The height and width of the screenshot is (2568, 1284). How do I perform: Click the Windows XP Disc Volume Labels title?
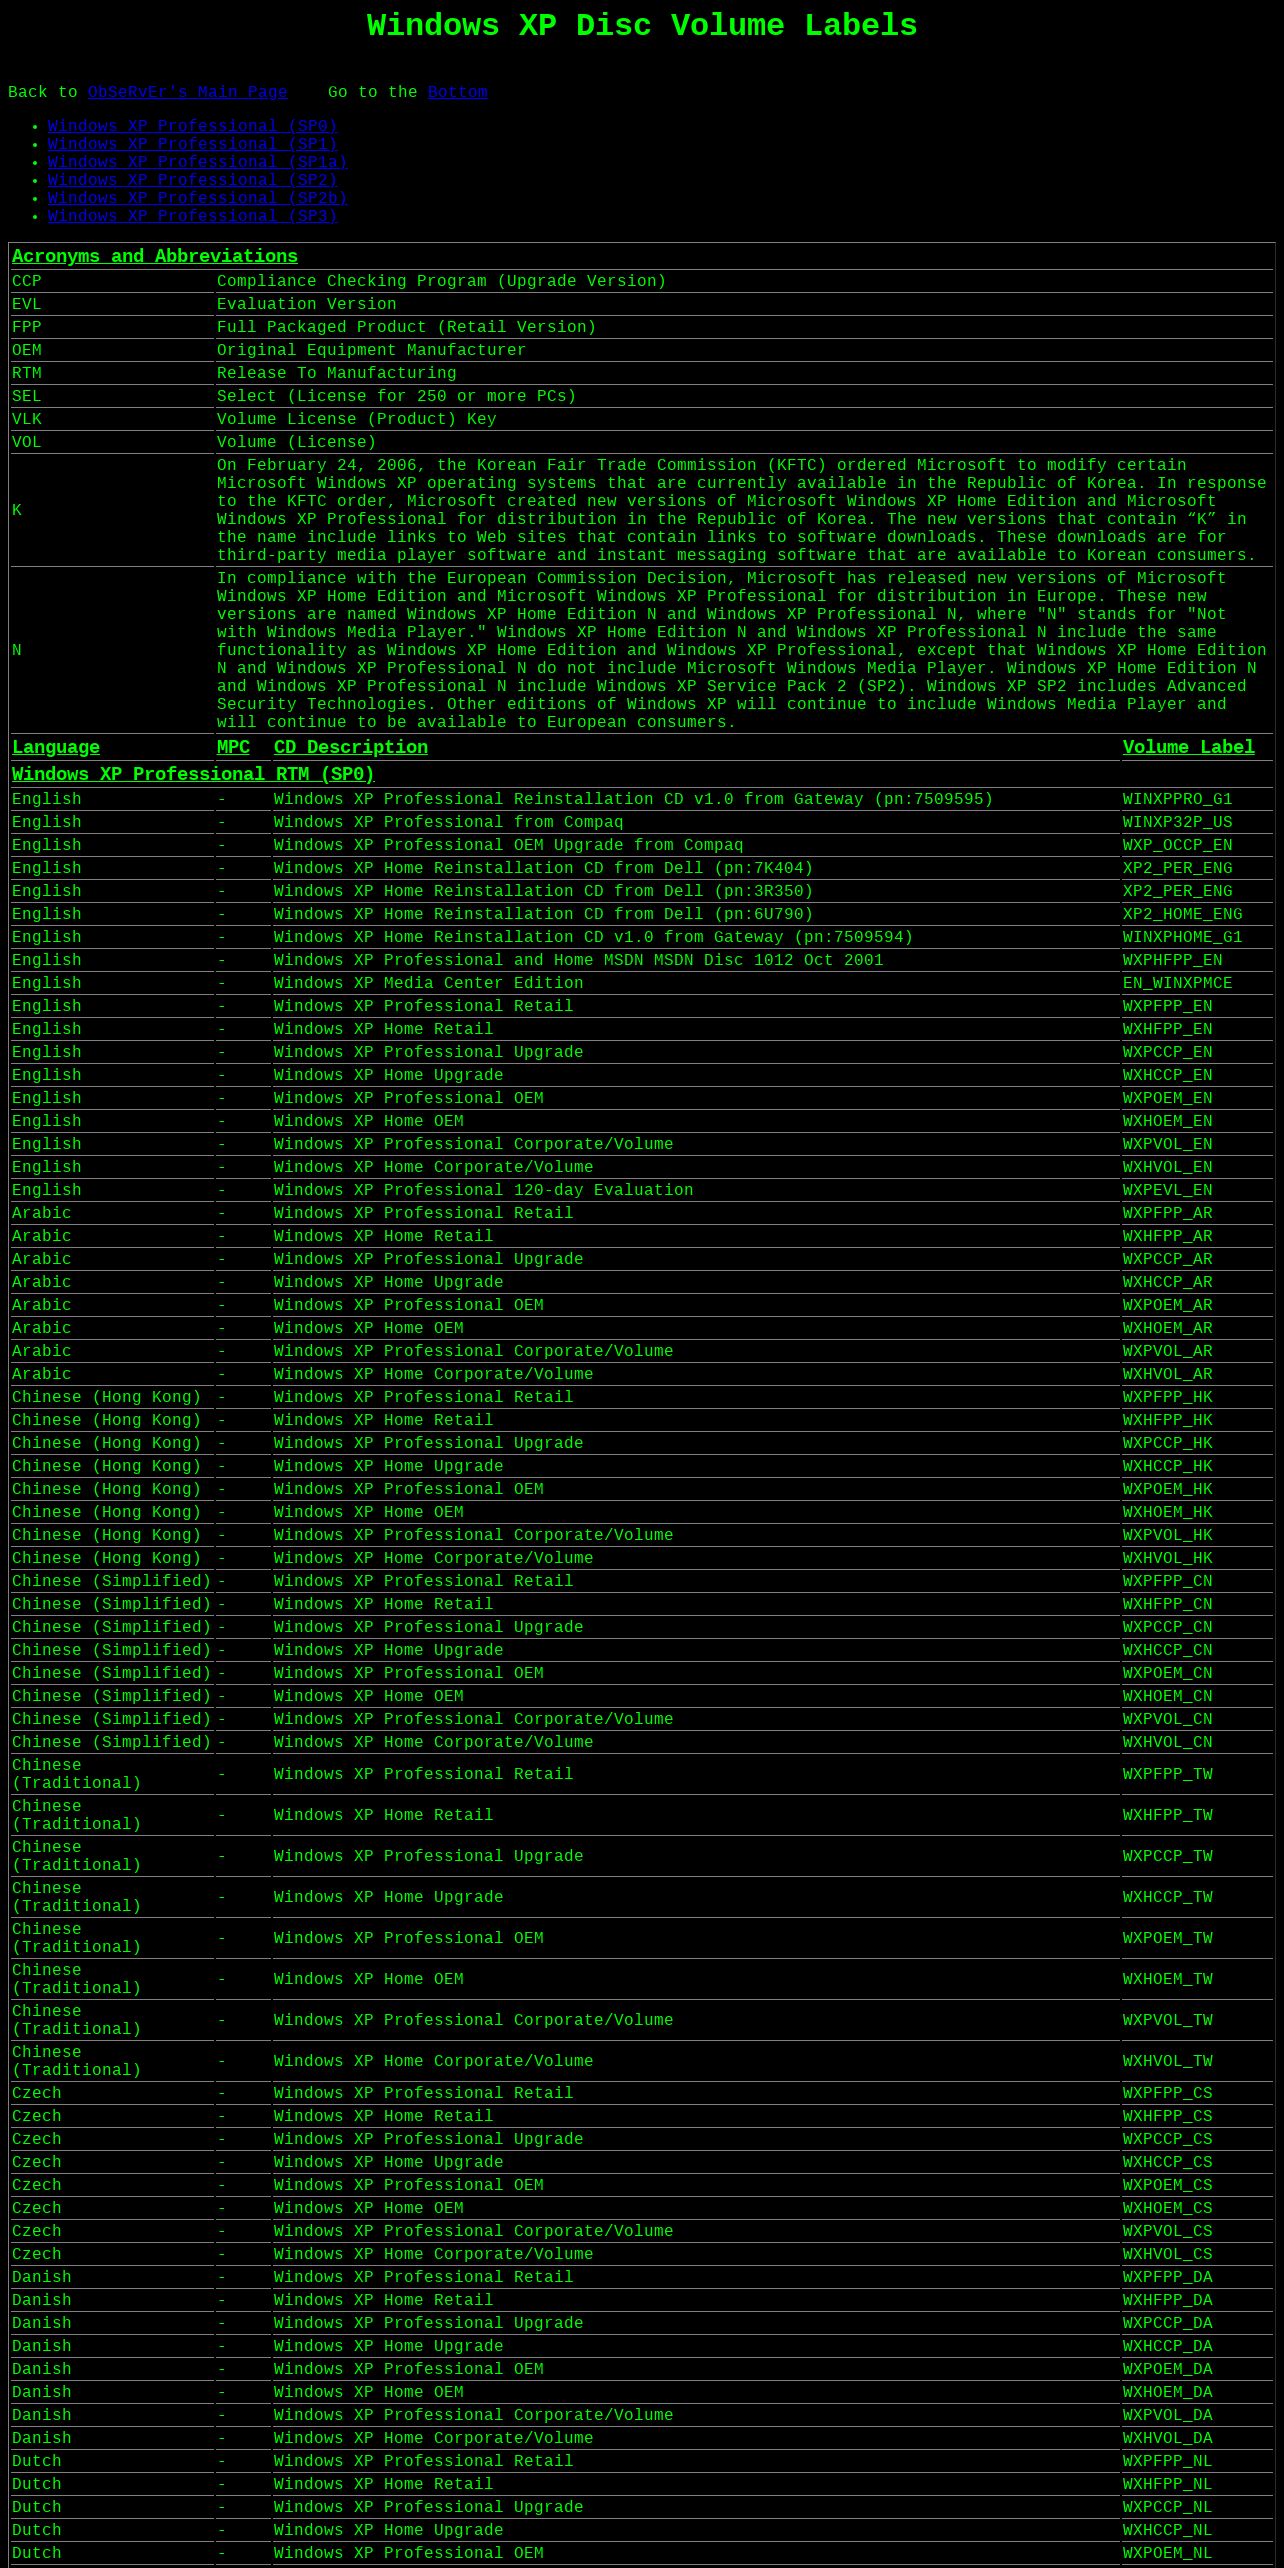point(642,26)
